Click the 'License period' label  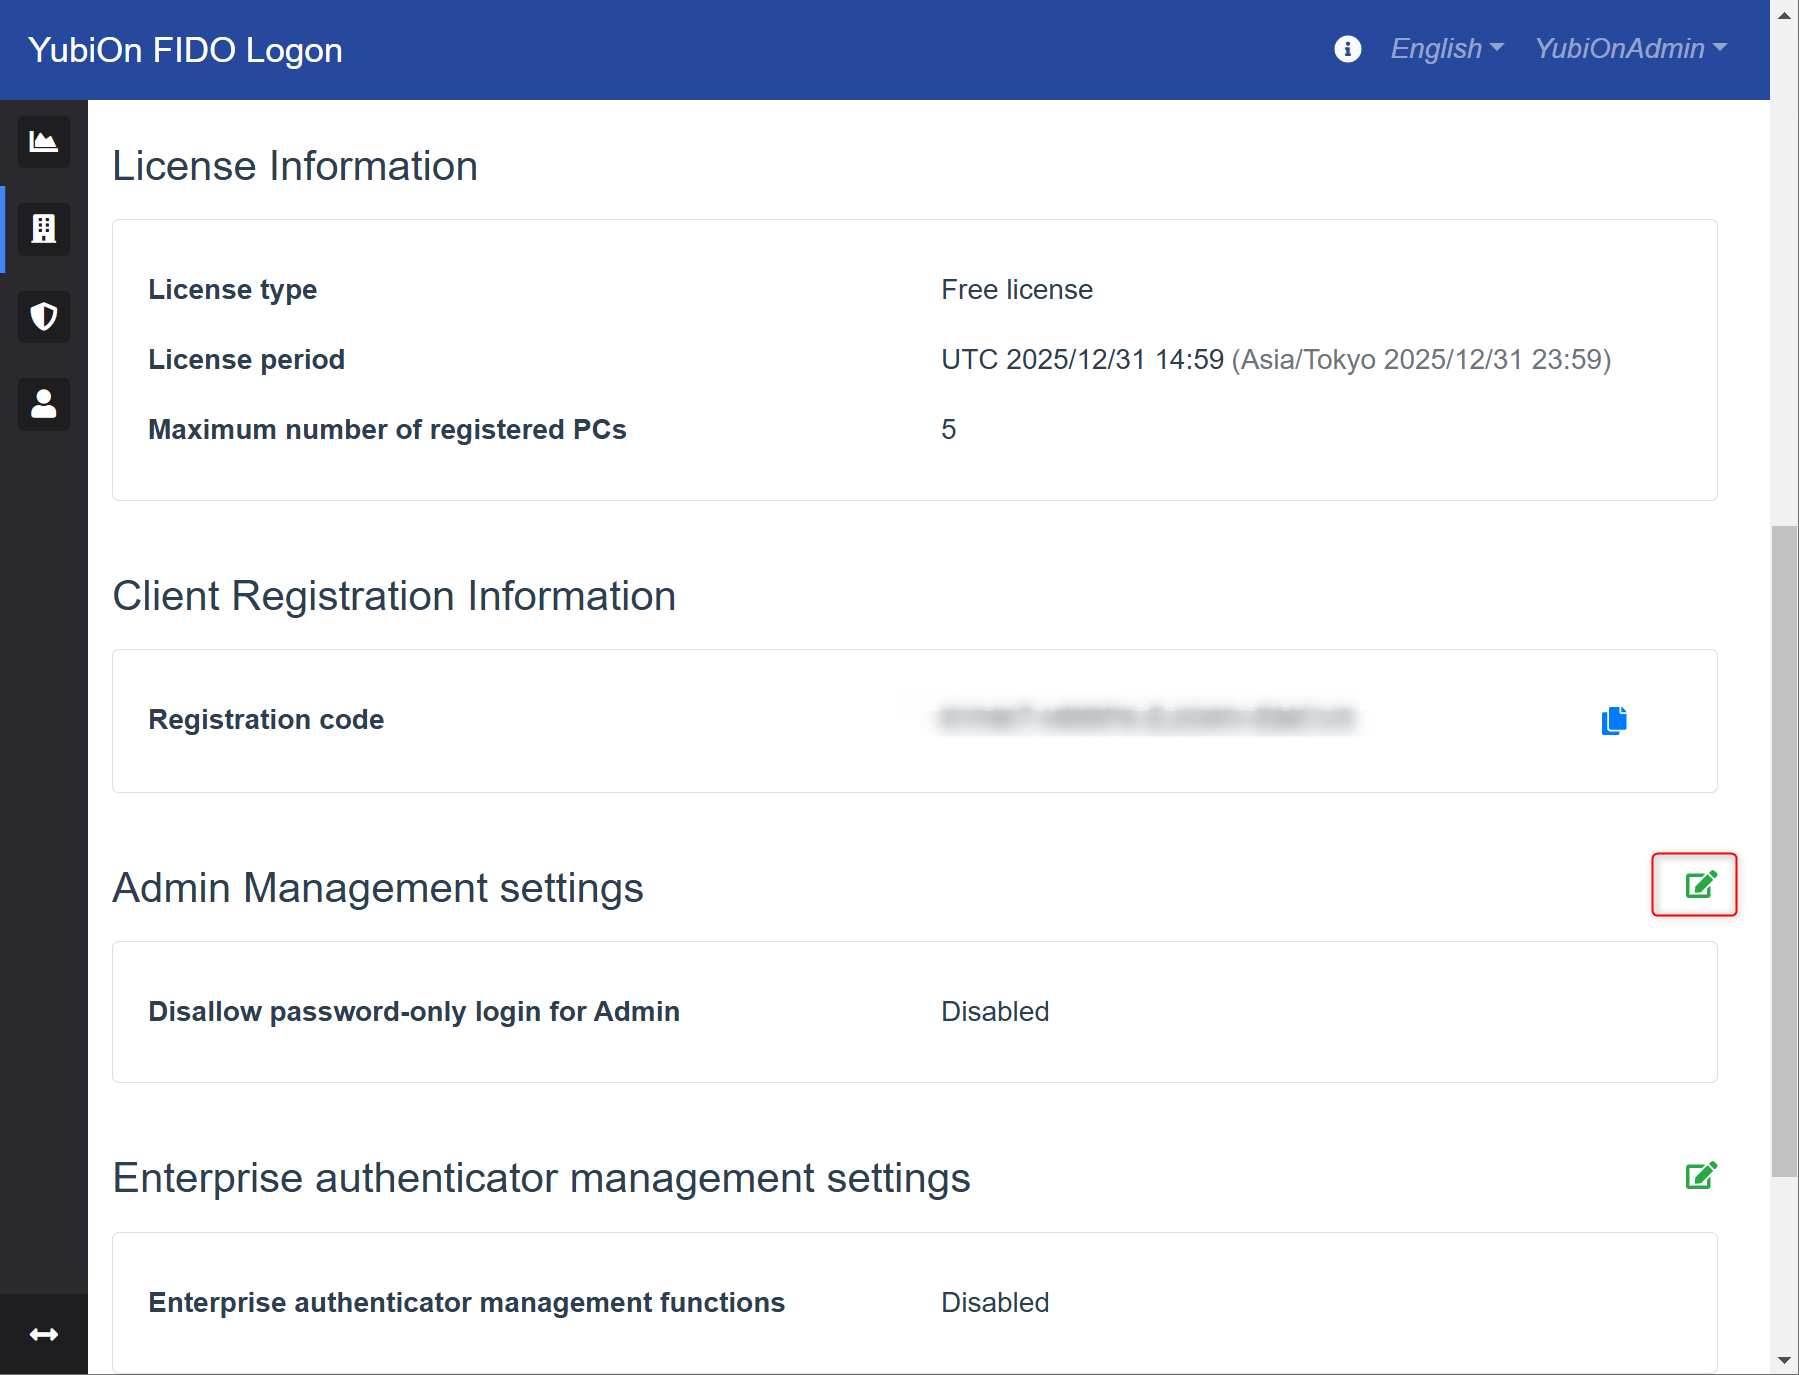coord(246,359)
